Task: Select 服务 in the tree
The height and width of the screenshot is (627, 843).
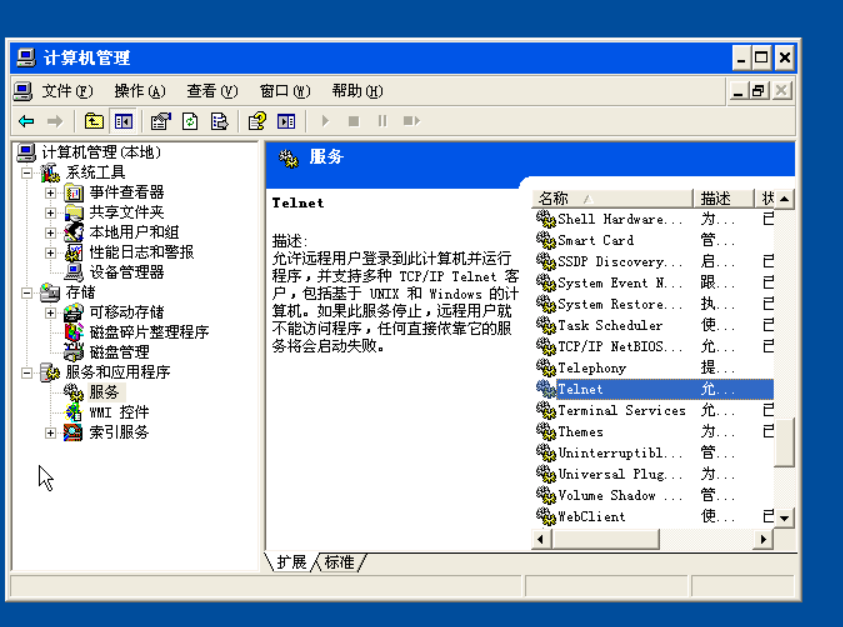Action: click(104, 393)
